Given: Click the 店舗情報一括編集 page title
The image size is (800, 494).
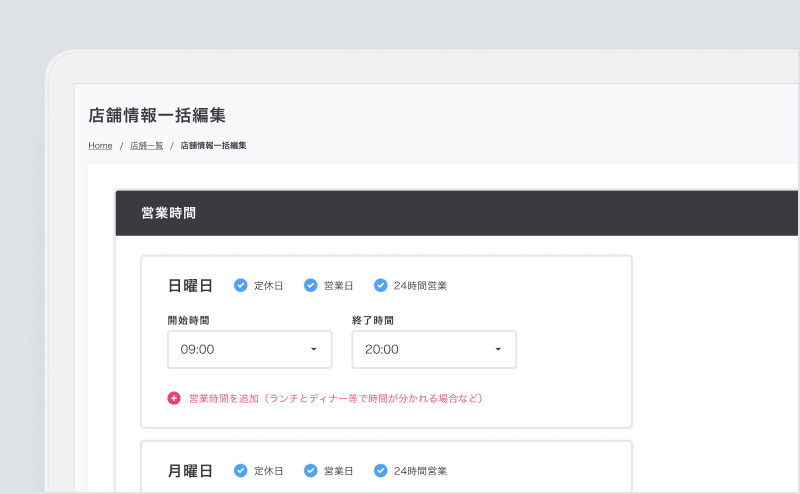Looking at the screenshot, I should [x=157, y=115].
